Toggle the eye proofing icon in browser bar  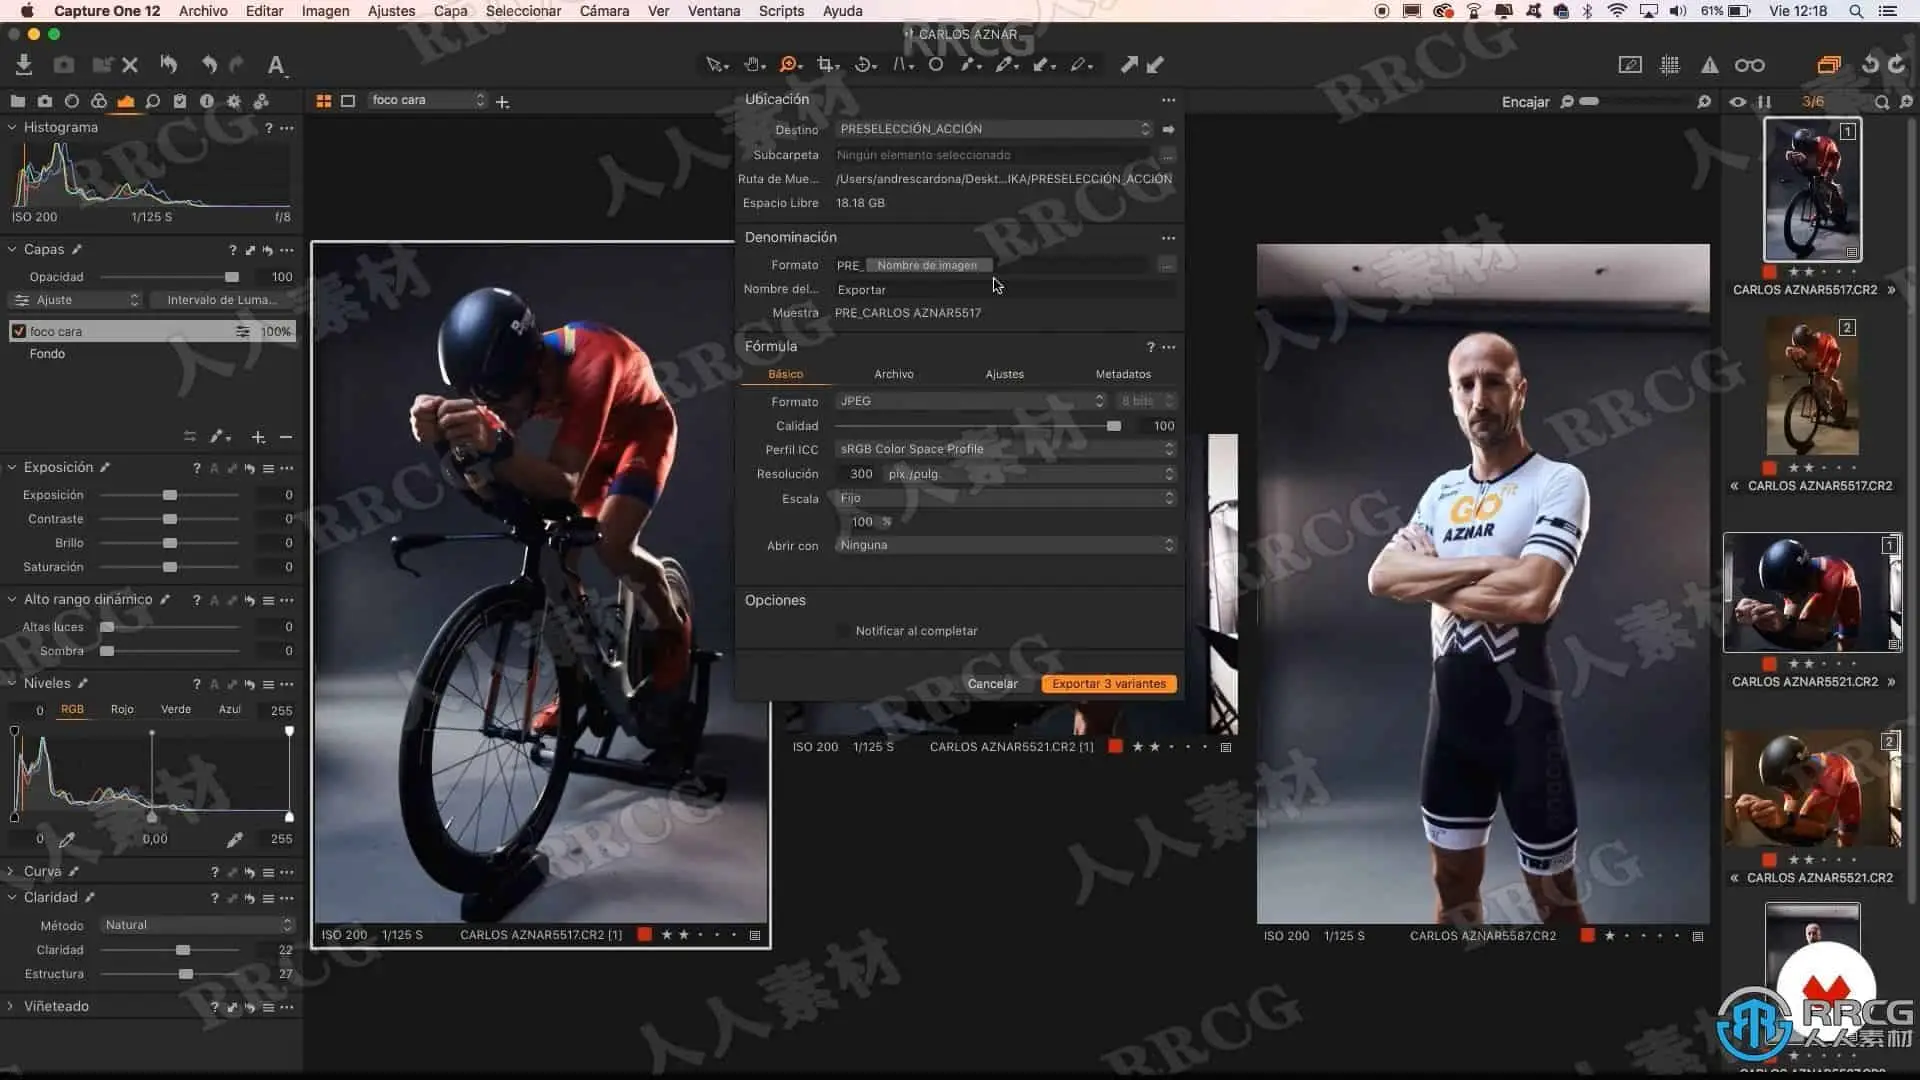point(1738,102)
